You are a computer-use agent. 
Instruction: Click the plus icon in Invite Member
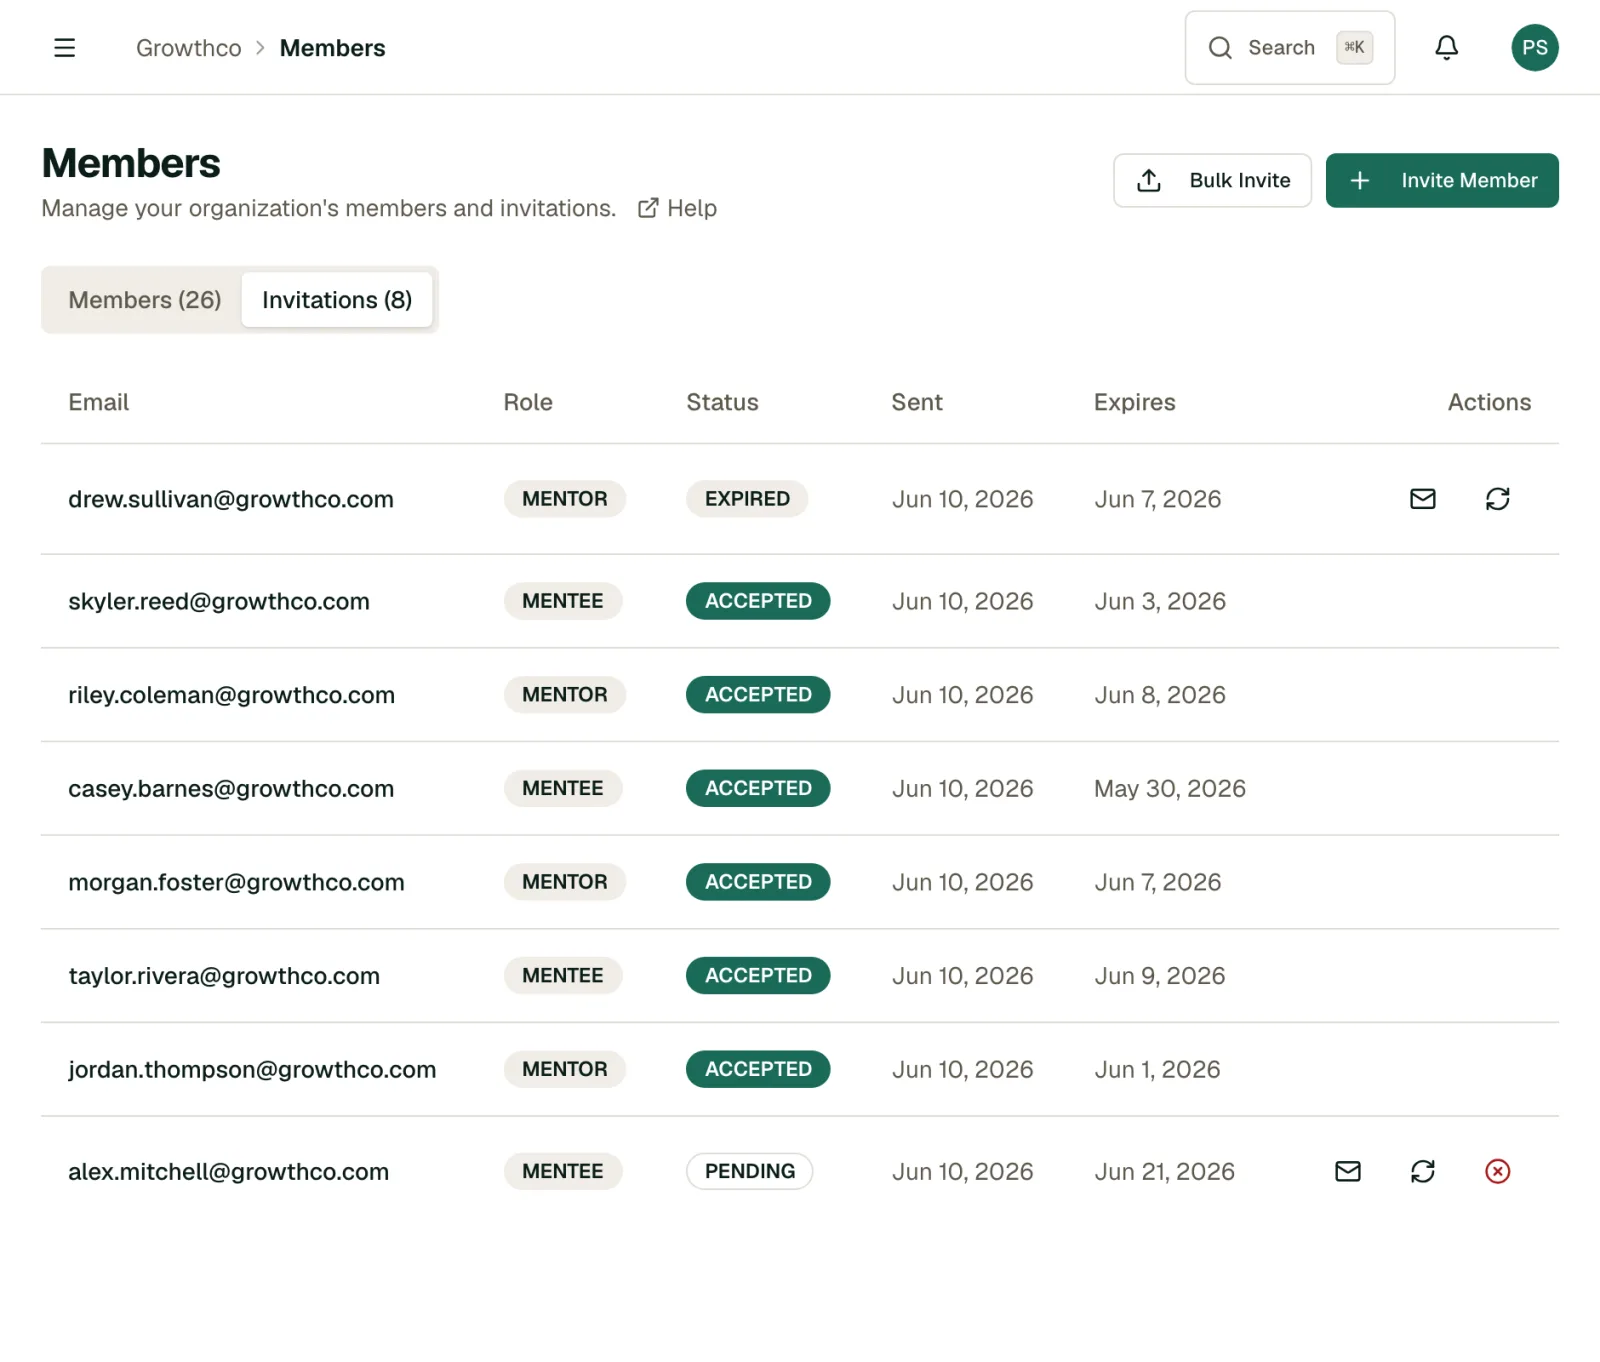pos(1359,180)
